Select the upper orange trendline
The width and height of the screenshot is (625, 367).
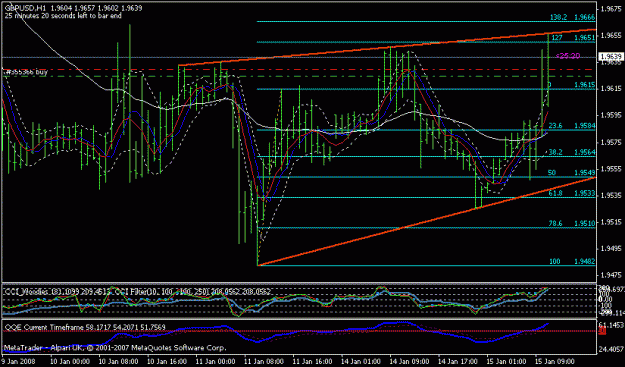point(387,48)
